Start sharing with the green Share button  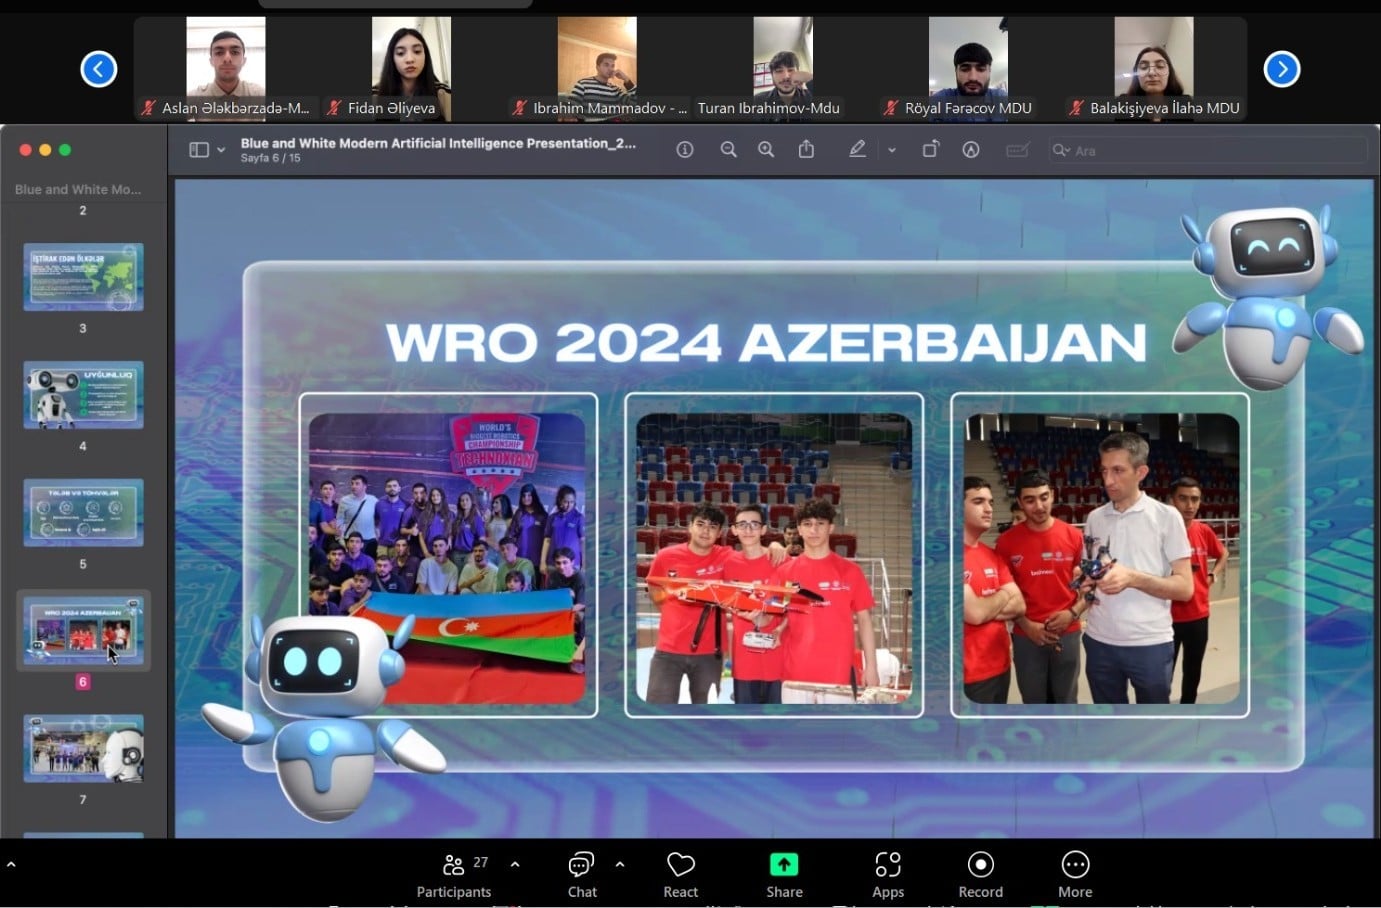[784, 875]
